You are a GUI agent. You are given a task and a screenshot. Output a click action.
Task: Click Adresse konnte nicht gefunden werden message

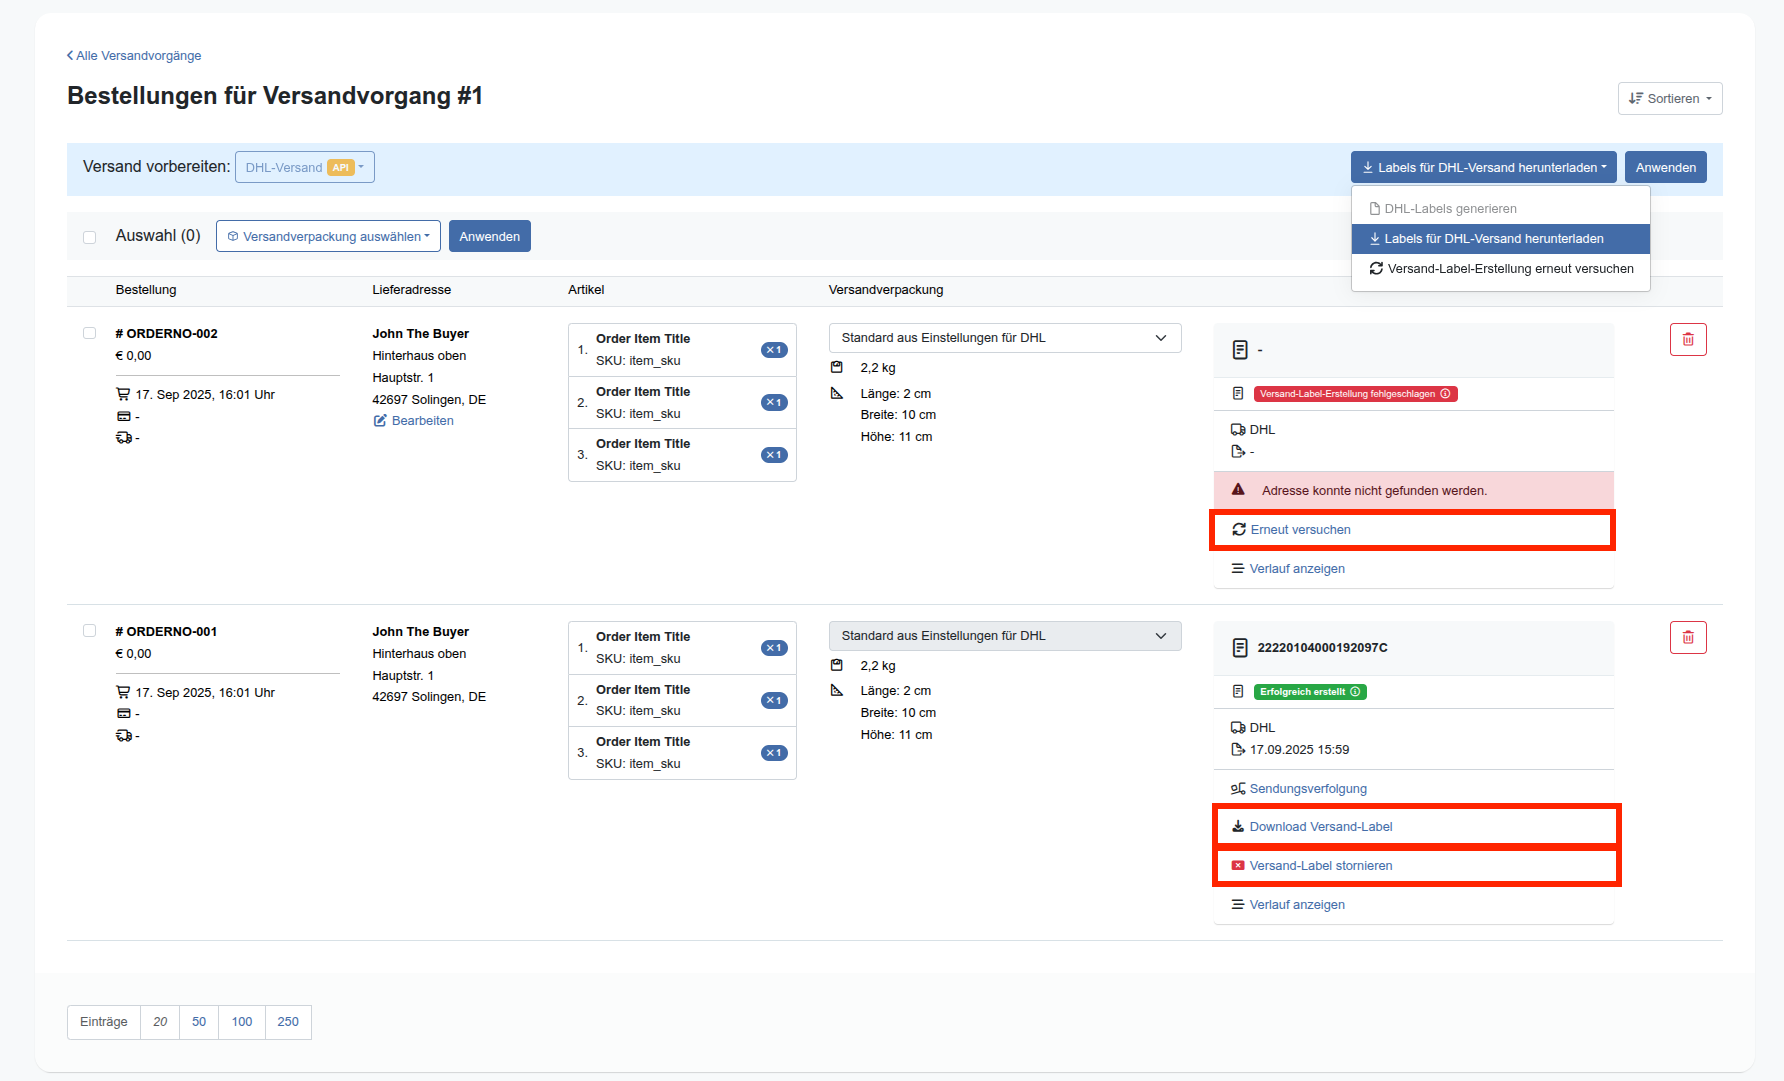pyautogui.click(x=1374, y=491)
